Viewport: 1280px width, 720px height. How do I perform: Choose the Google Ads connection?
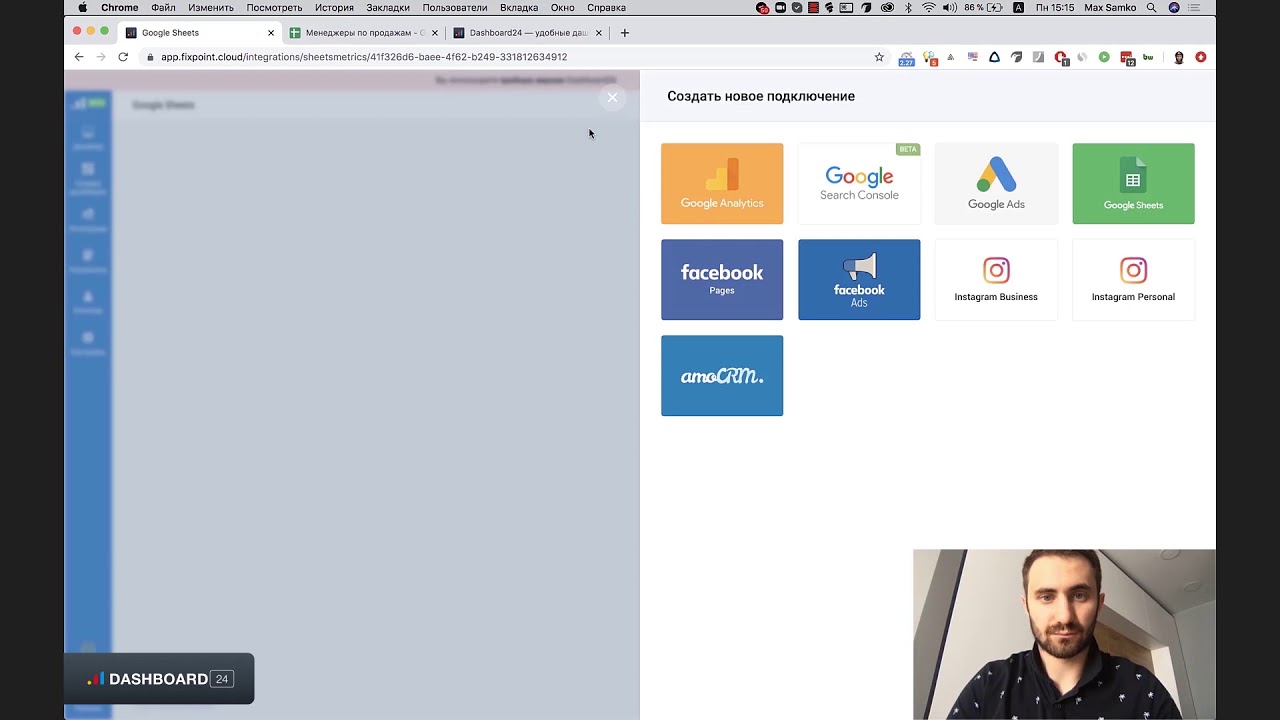pyautogui.click(x=996, y=183)
